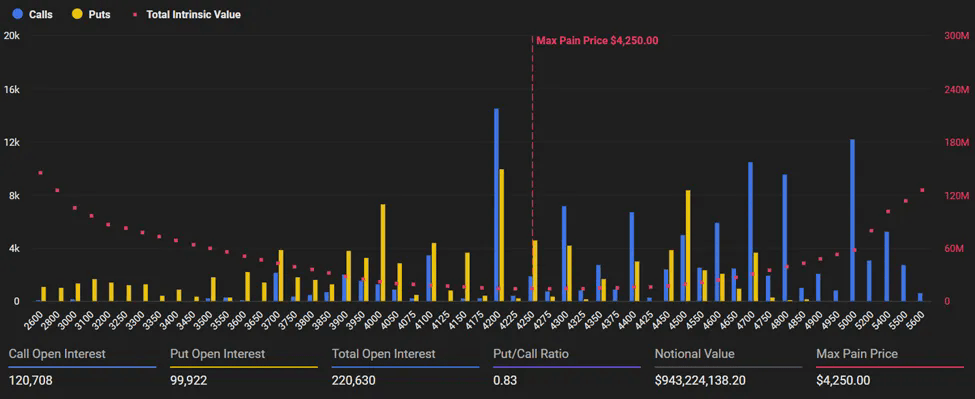This screenshot has height=399, width=975.
Task: Open the Put Open Interest stat card
Action: coord(244,367)
